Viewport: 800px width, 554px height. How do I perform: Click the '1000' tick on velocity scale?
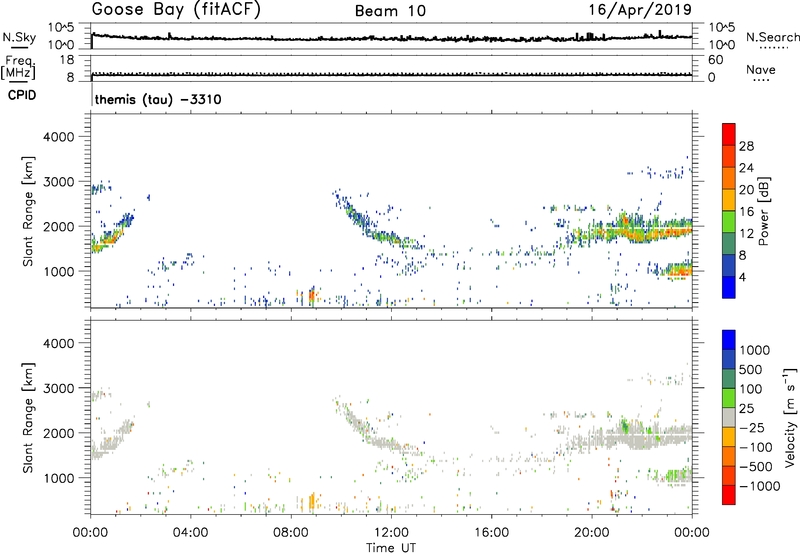(755, 350)
